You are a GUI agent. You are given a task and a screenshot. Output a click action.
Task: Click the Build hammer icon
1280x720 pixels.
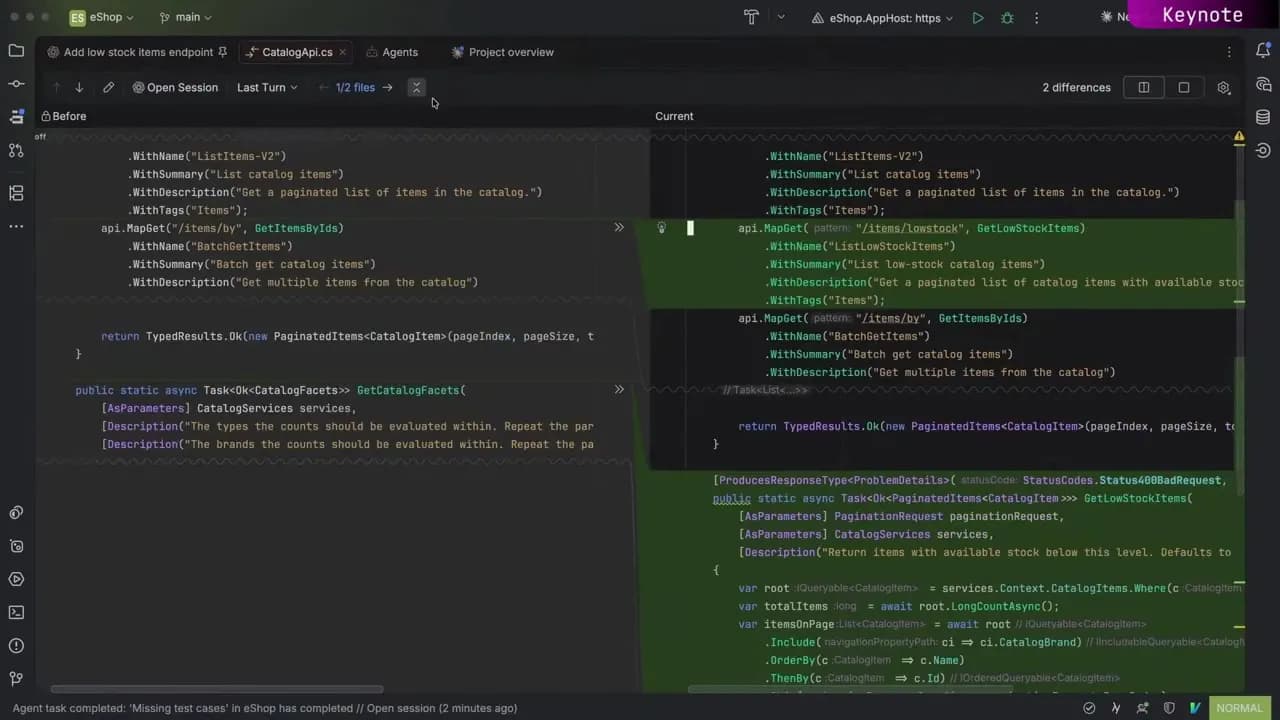(751, 17)
